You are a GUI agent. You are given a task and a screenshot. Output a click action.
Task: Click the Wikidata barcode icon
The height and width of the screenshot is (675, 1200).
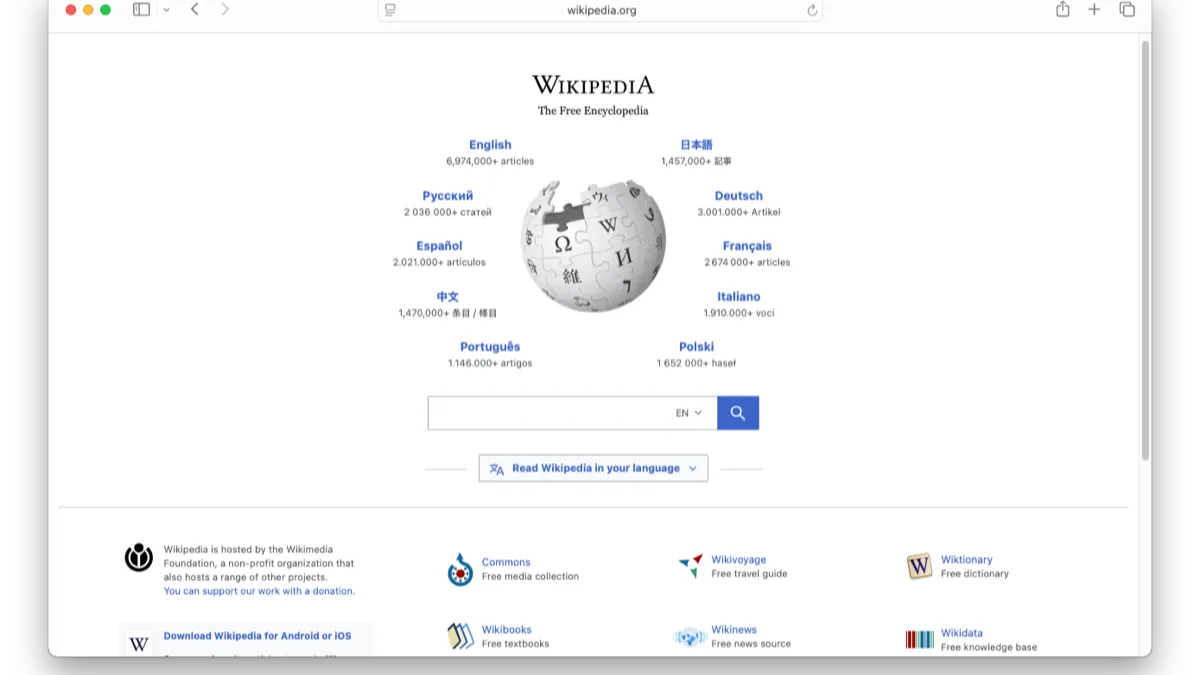coord(920,640)
